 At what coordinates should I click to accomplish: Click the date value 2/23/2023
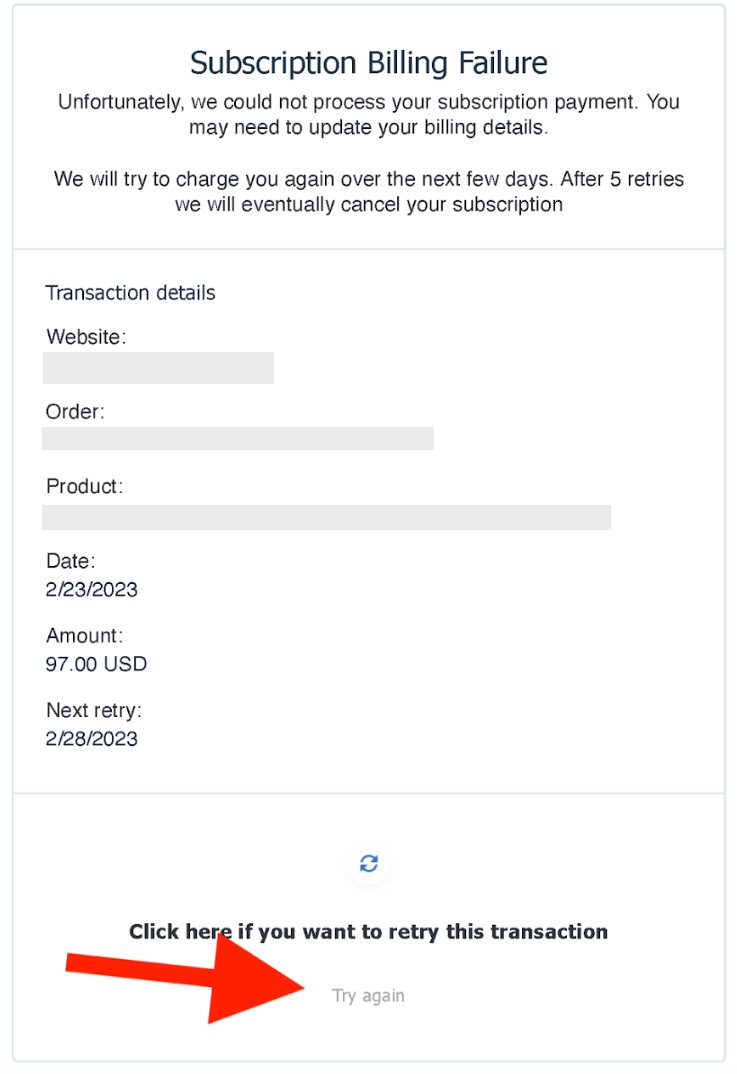point(92,589)
